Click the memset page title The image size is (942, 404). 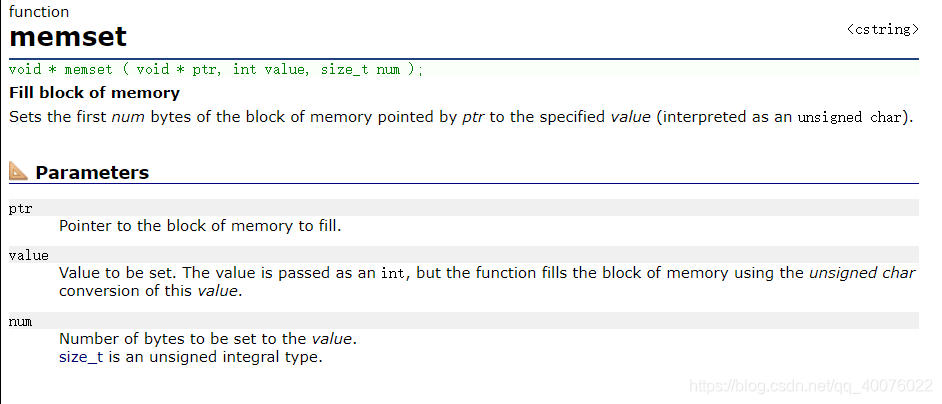68,37
